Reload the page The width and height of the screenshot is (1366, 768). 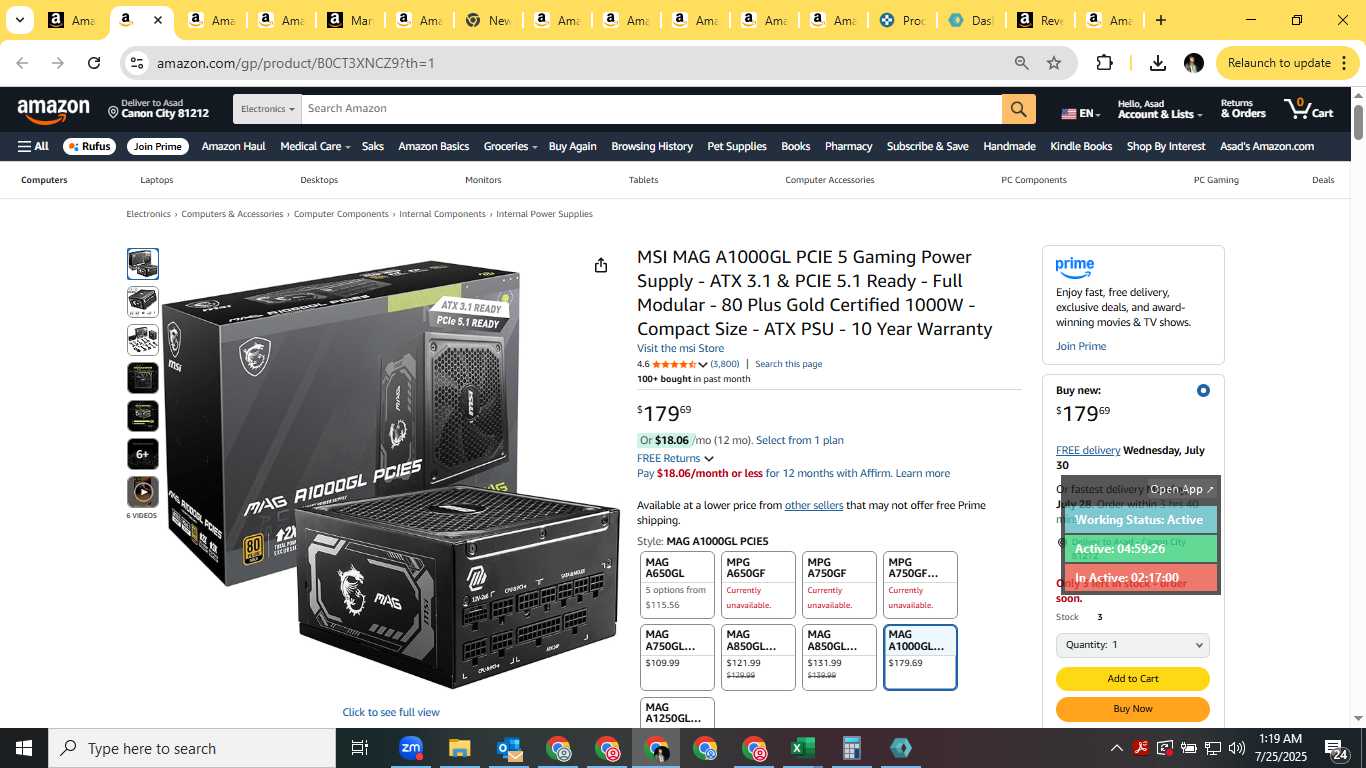[x=94, y=63]
